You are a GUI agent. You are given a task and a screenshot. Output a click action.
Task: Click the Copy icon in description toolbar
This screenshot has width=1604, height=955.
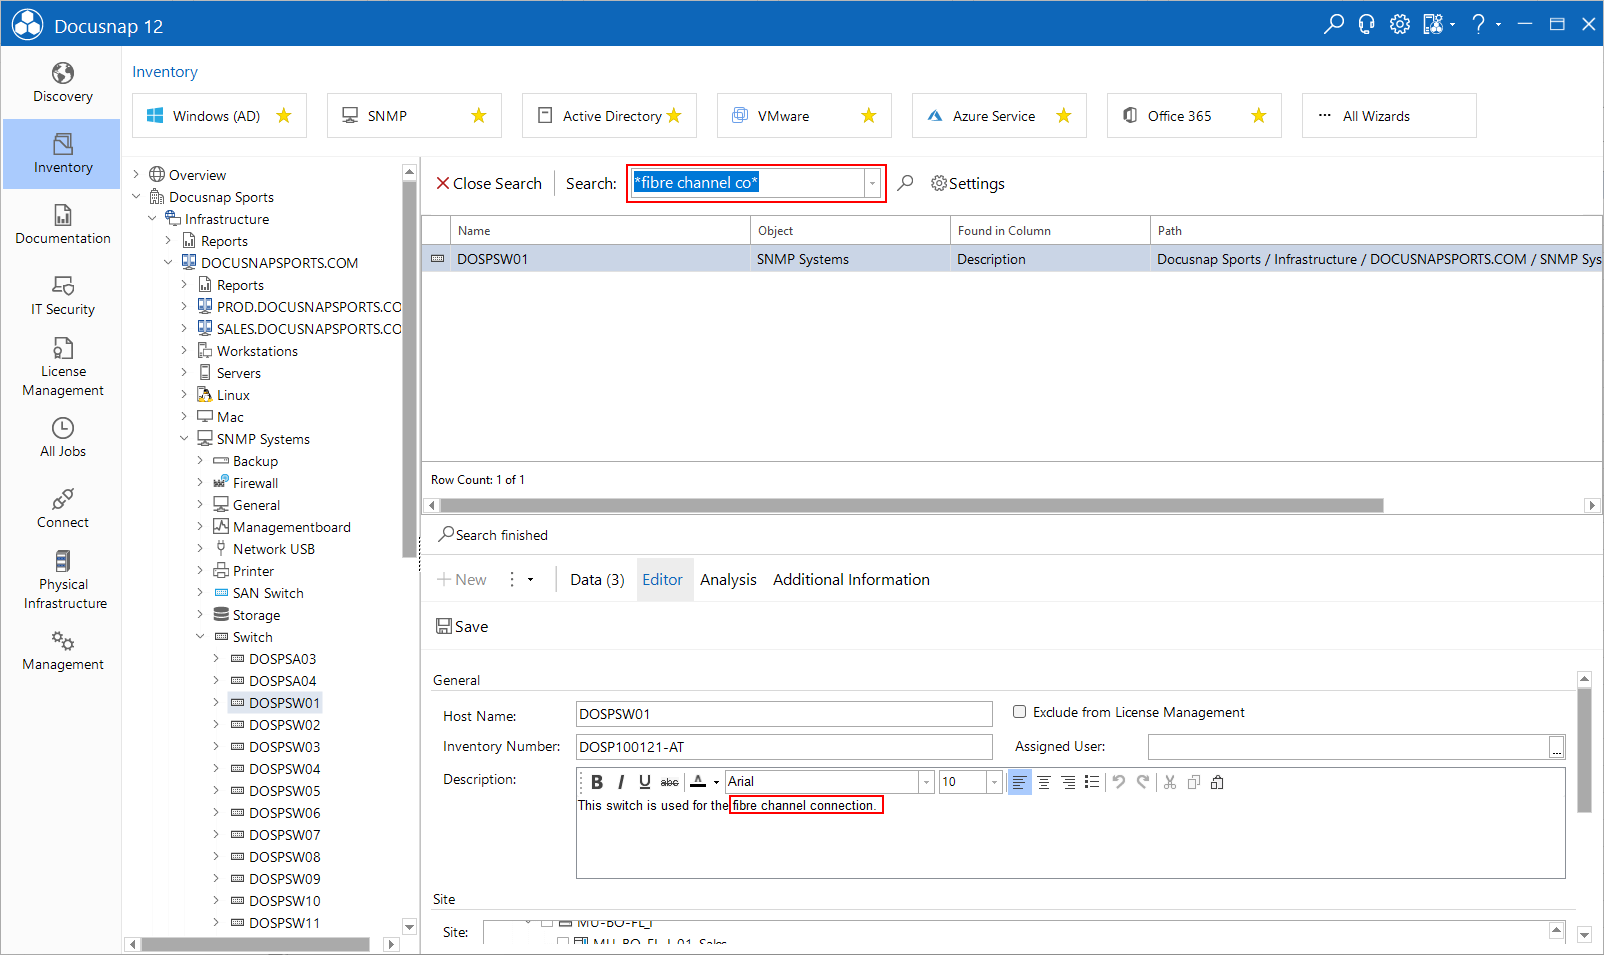tap(1194, 782)
